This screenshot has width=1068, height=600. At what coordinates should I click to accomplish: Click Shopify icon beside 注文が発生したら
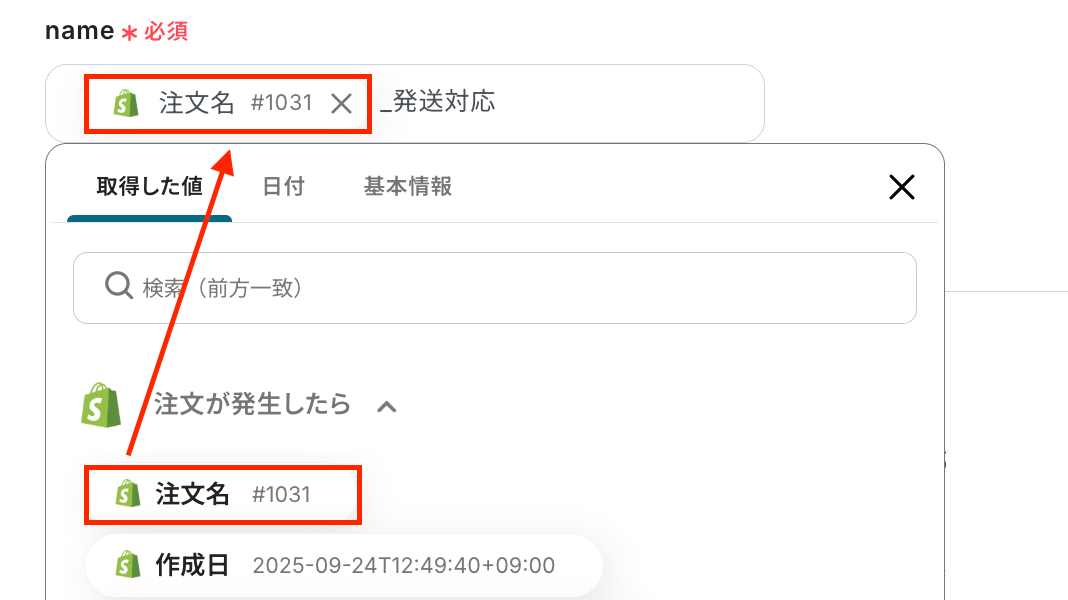tap(101, 405)
